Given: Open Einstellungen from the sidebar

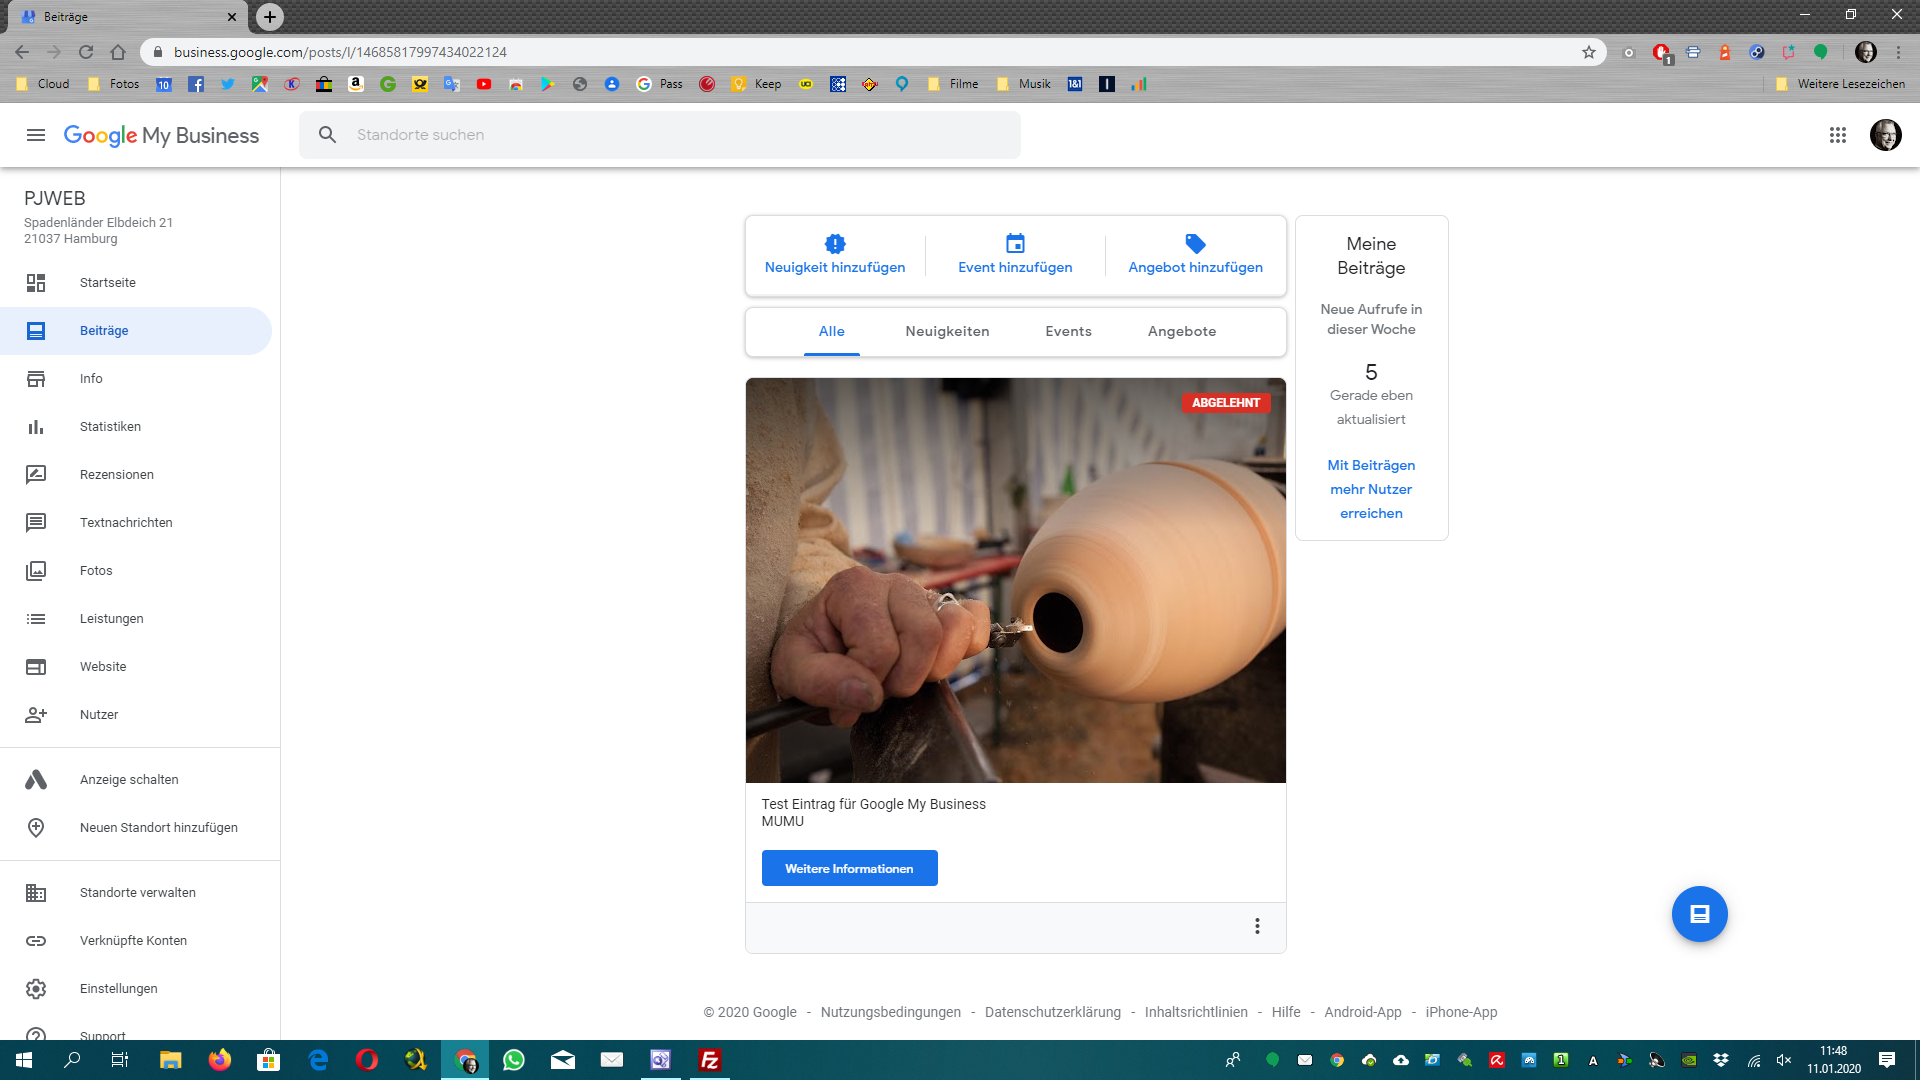Looking at the screenshot, I should (136, 989).
